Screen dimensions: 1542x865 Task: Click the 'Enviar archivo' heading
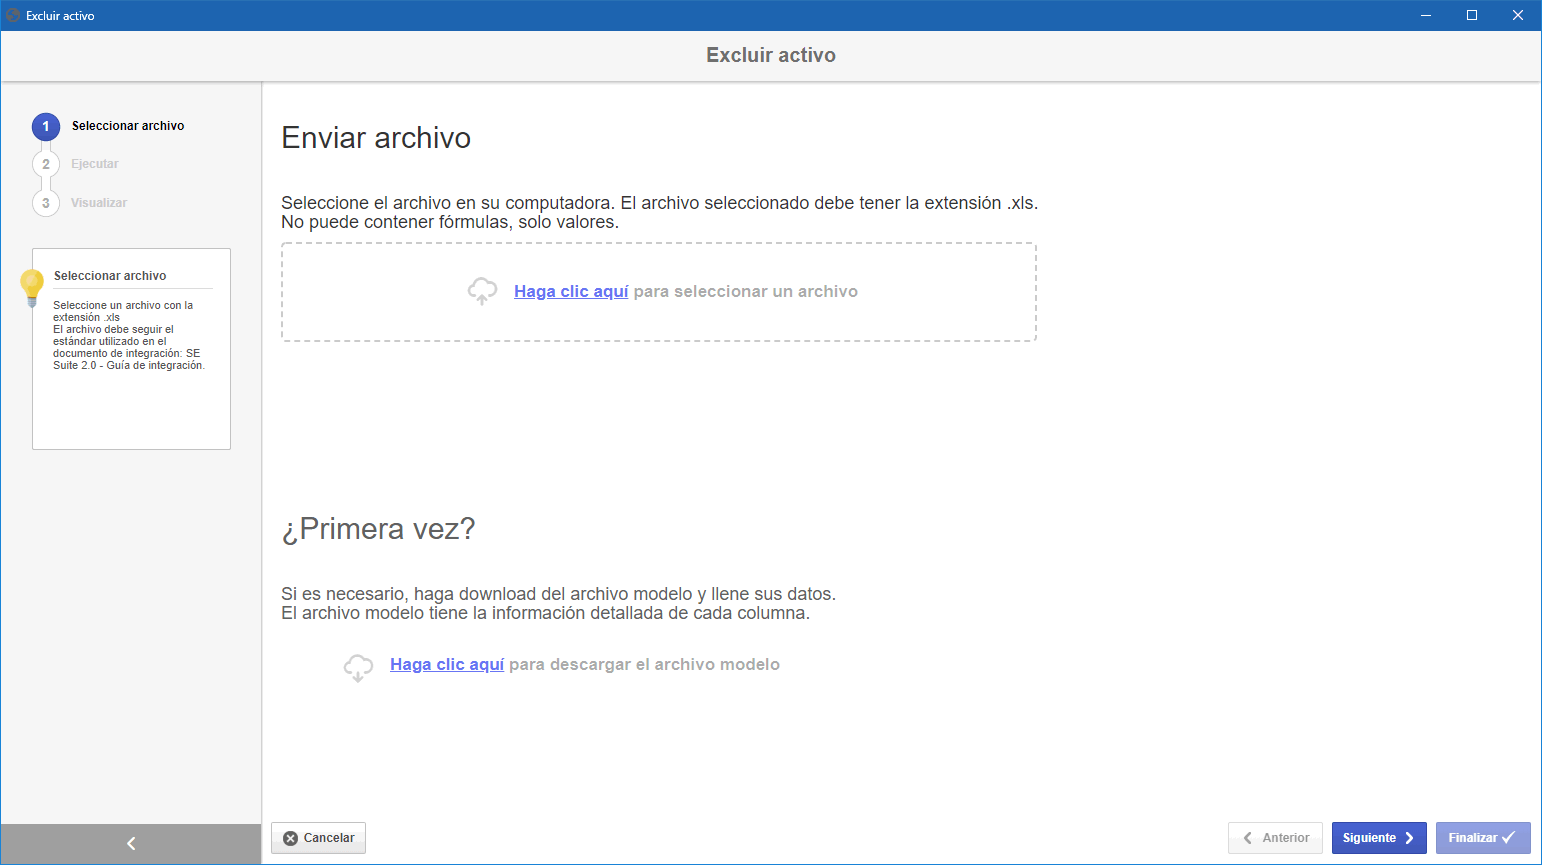(x=376, y=138)
